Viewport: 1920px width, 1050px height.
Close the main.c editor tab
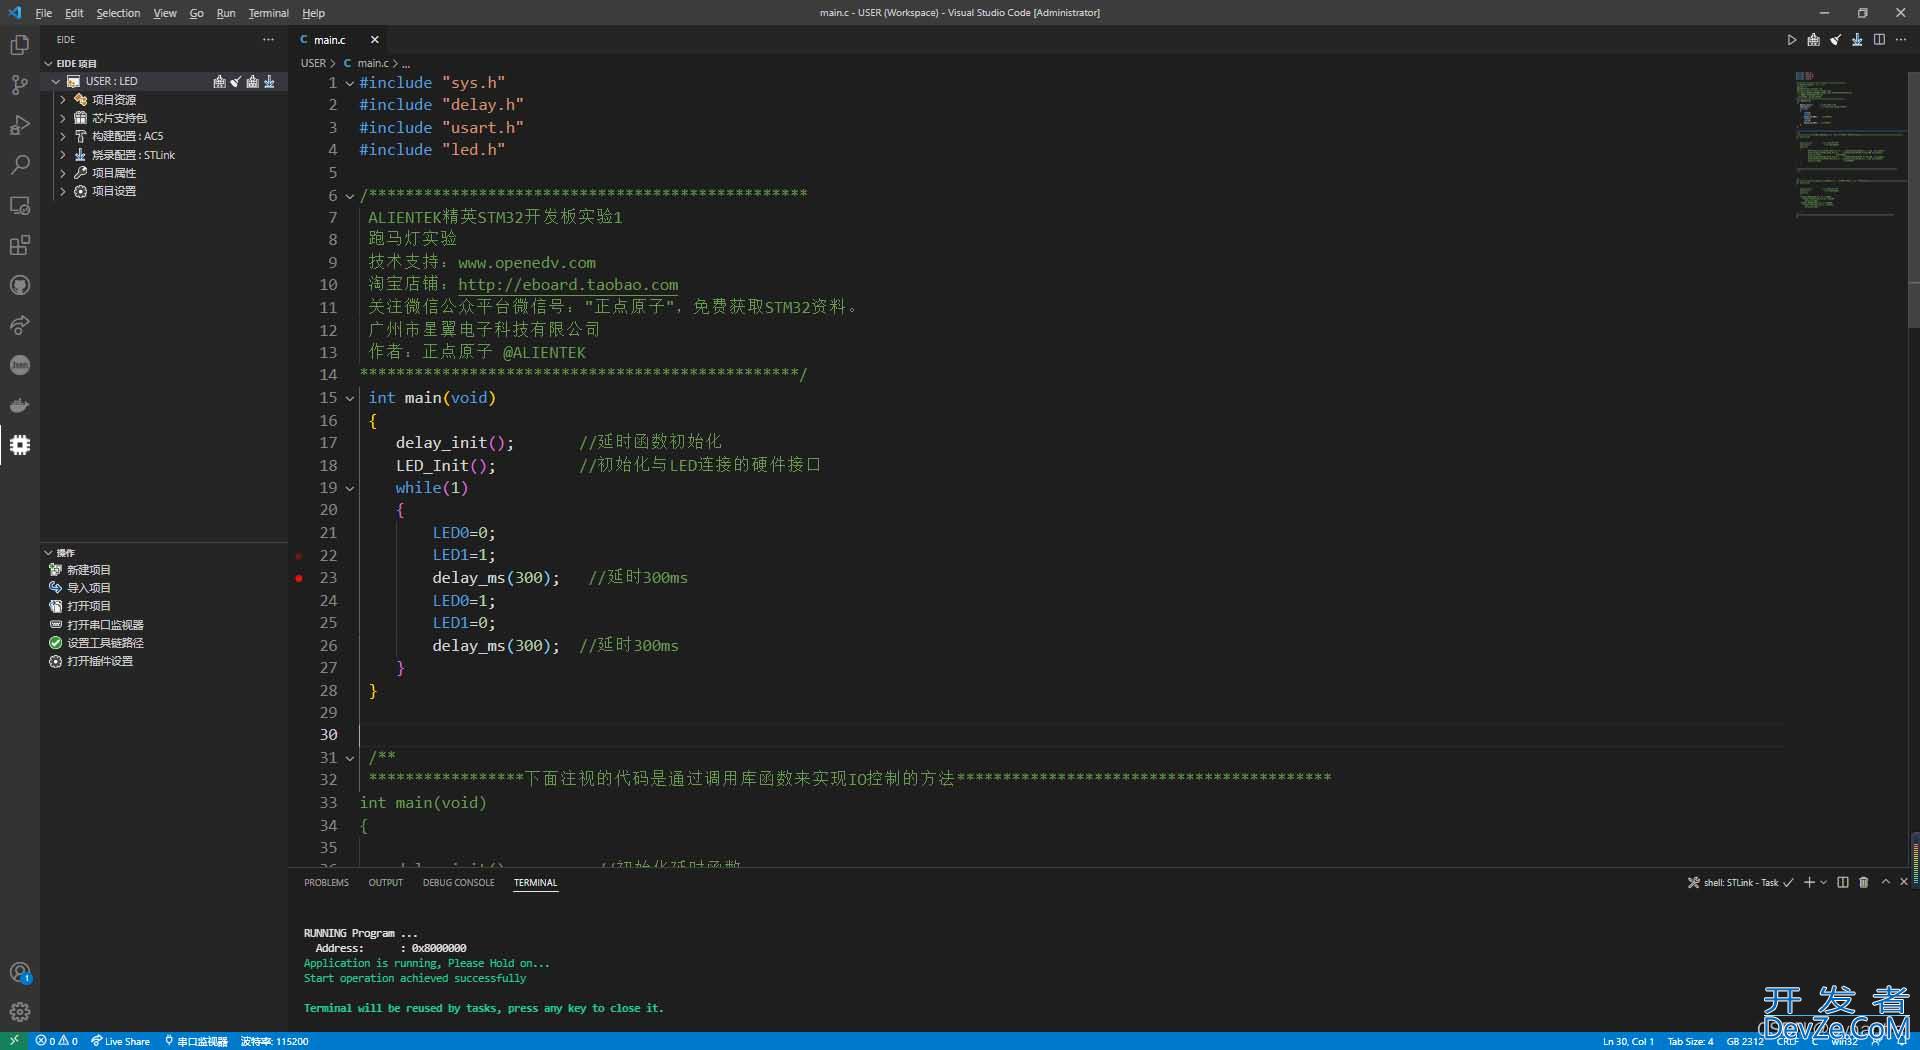coord(374,40)
